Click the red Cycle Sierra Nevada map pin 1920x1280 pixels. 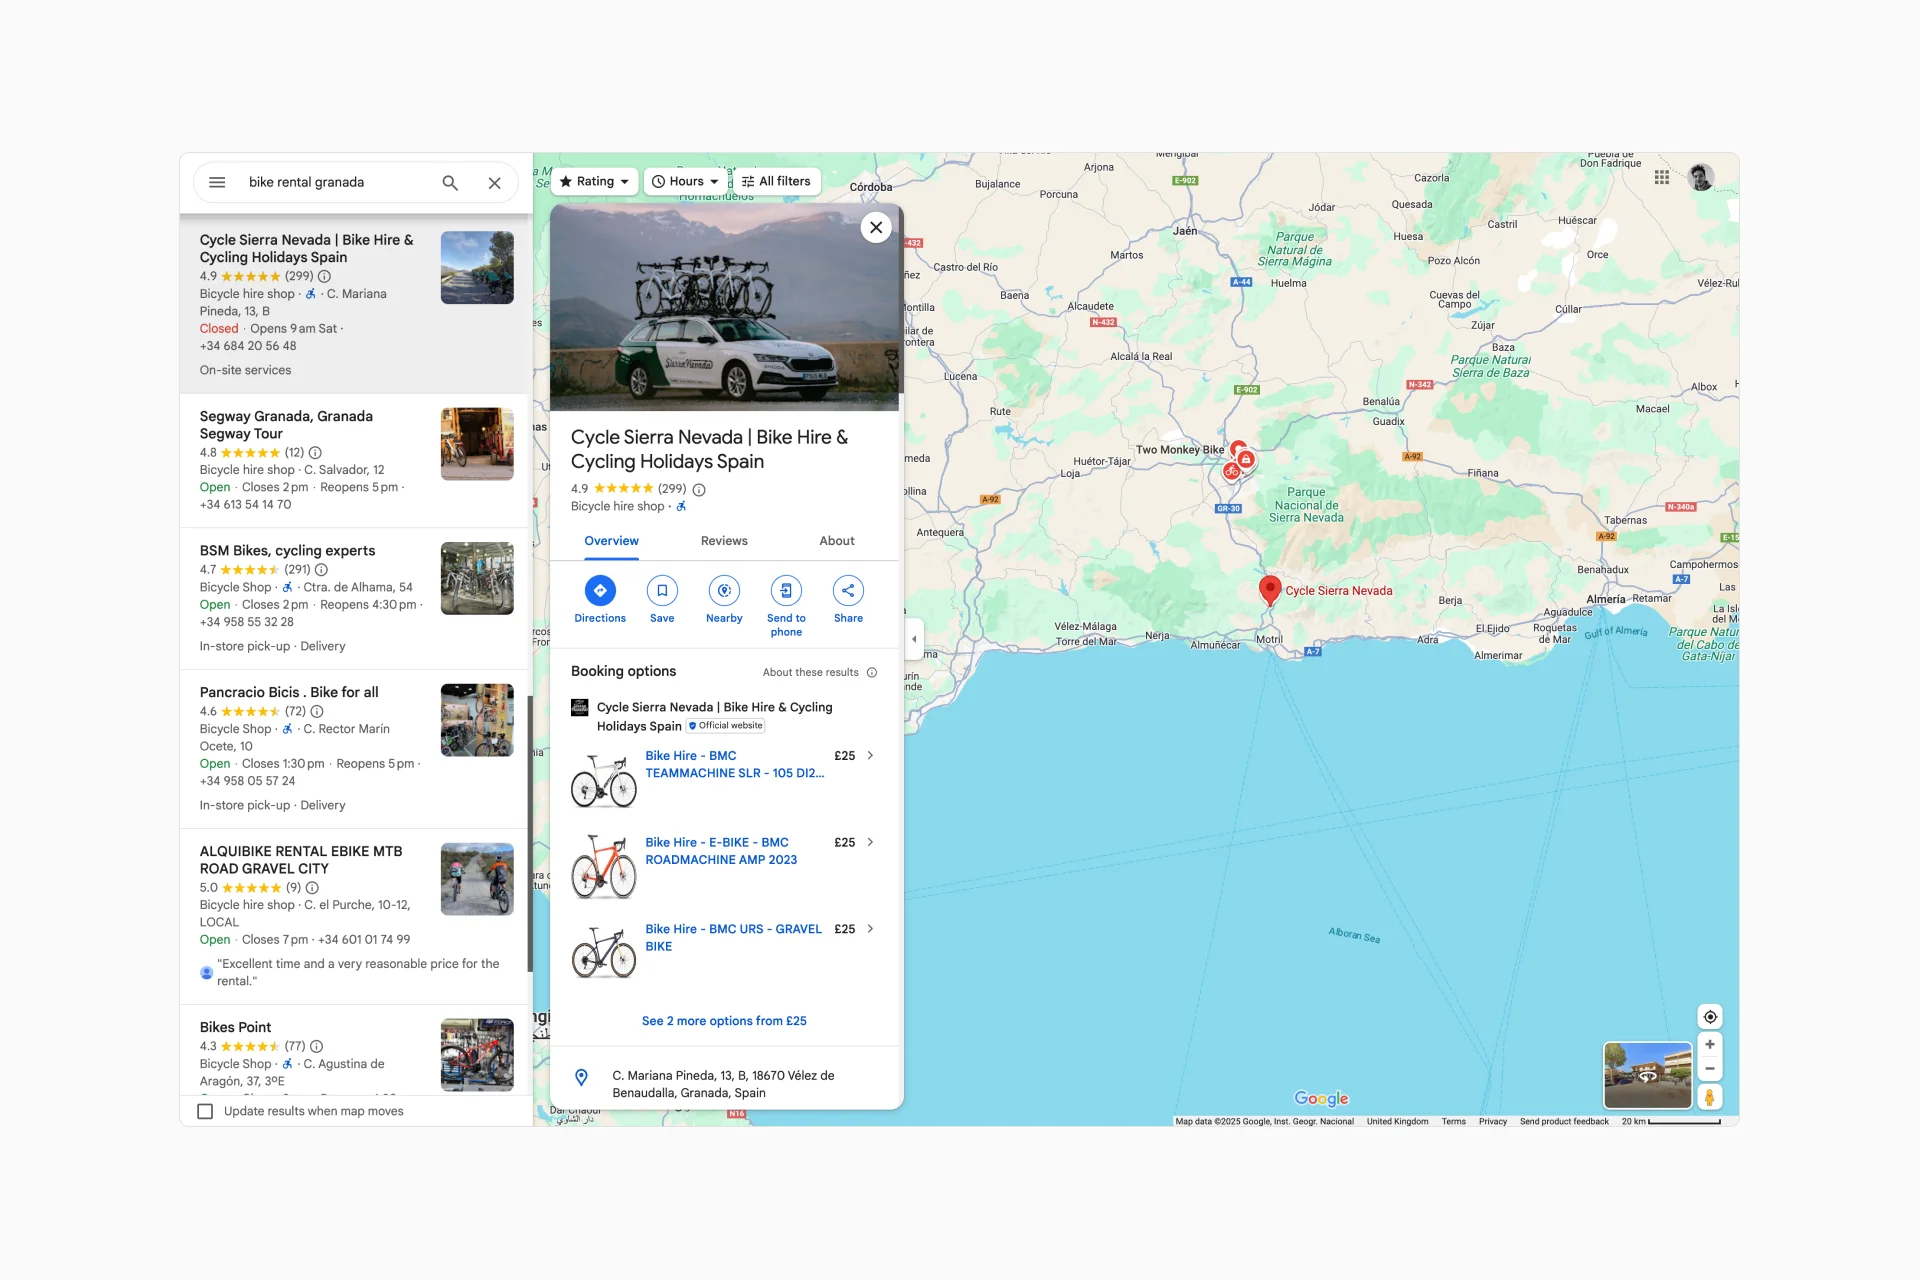point(1270,590)
